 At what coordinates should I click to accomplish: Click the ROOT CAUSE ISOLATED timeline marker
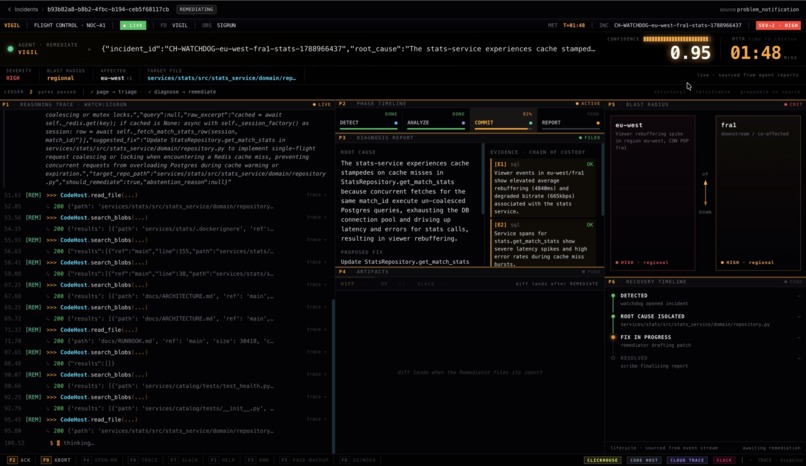tap(613, 316)
